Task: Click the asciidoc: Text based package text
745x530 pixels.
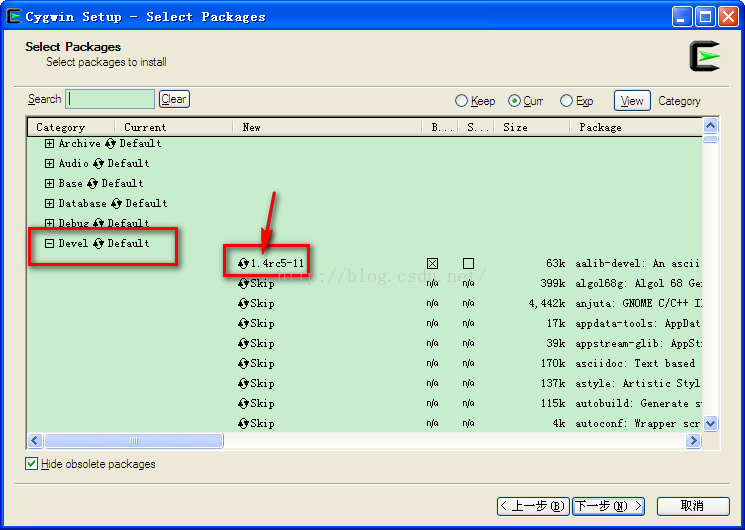Action: point(635,363)
